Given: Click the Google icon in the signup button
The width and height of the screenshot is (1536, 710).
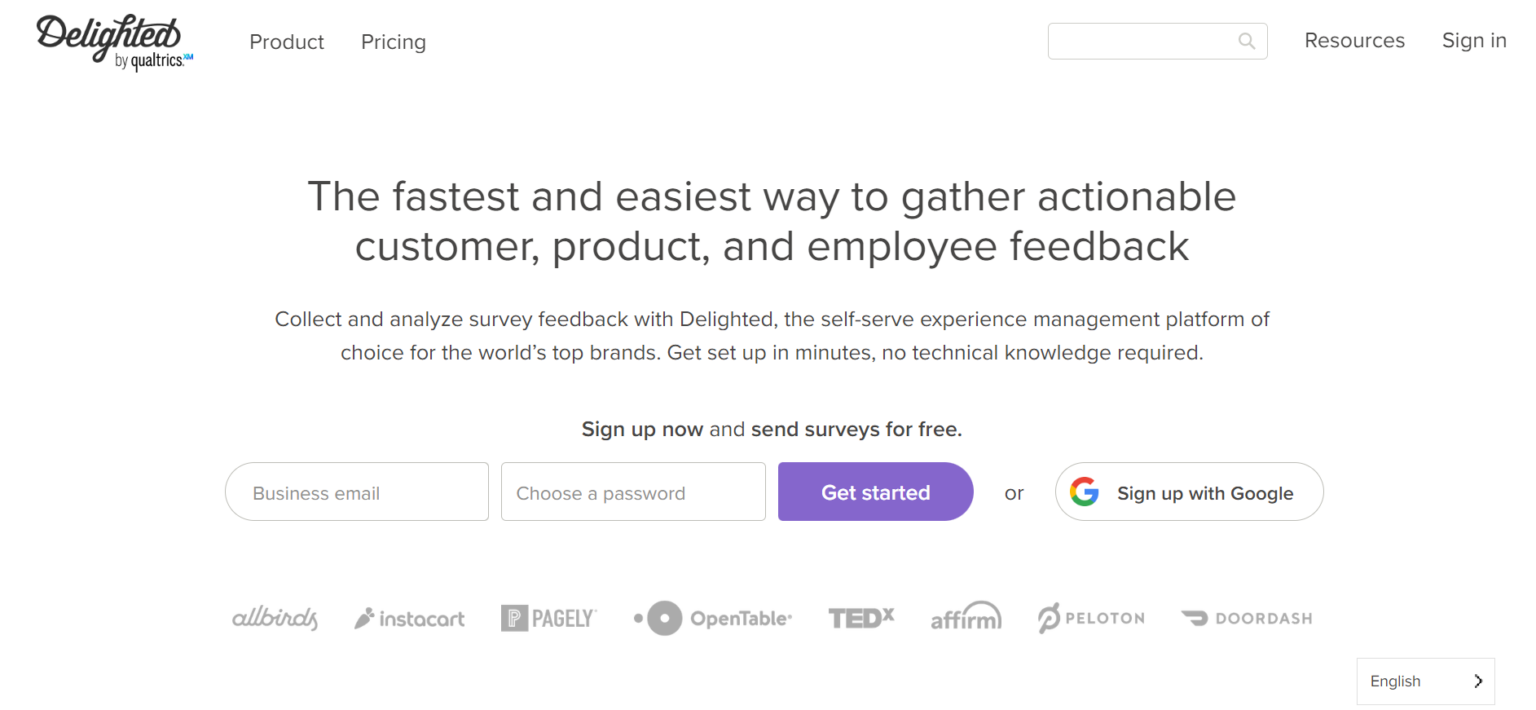Looking at the screenshot, I should click(1085, 492).
